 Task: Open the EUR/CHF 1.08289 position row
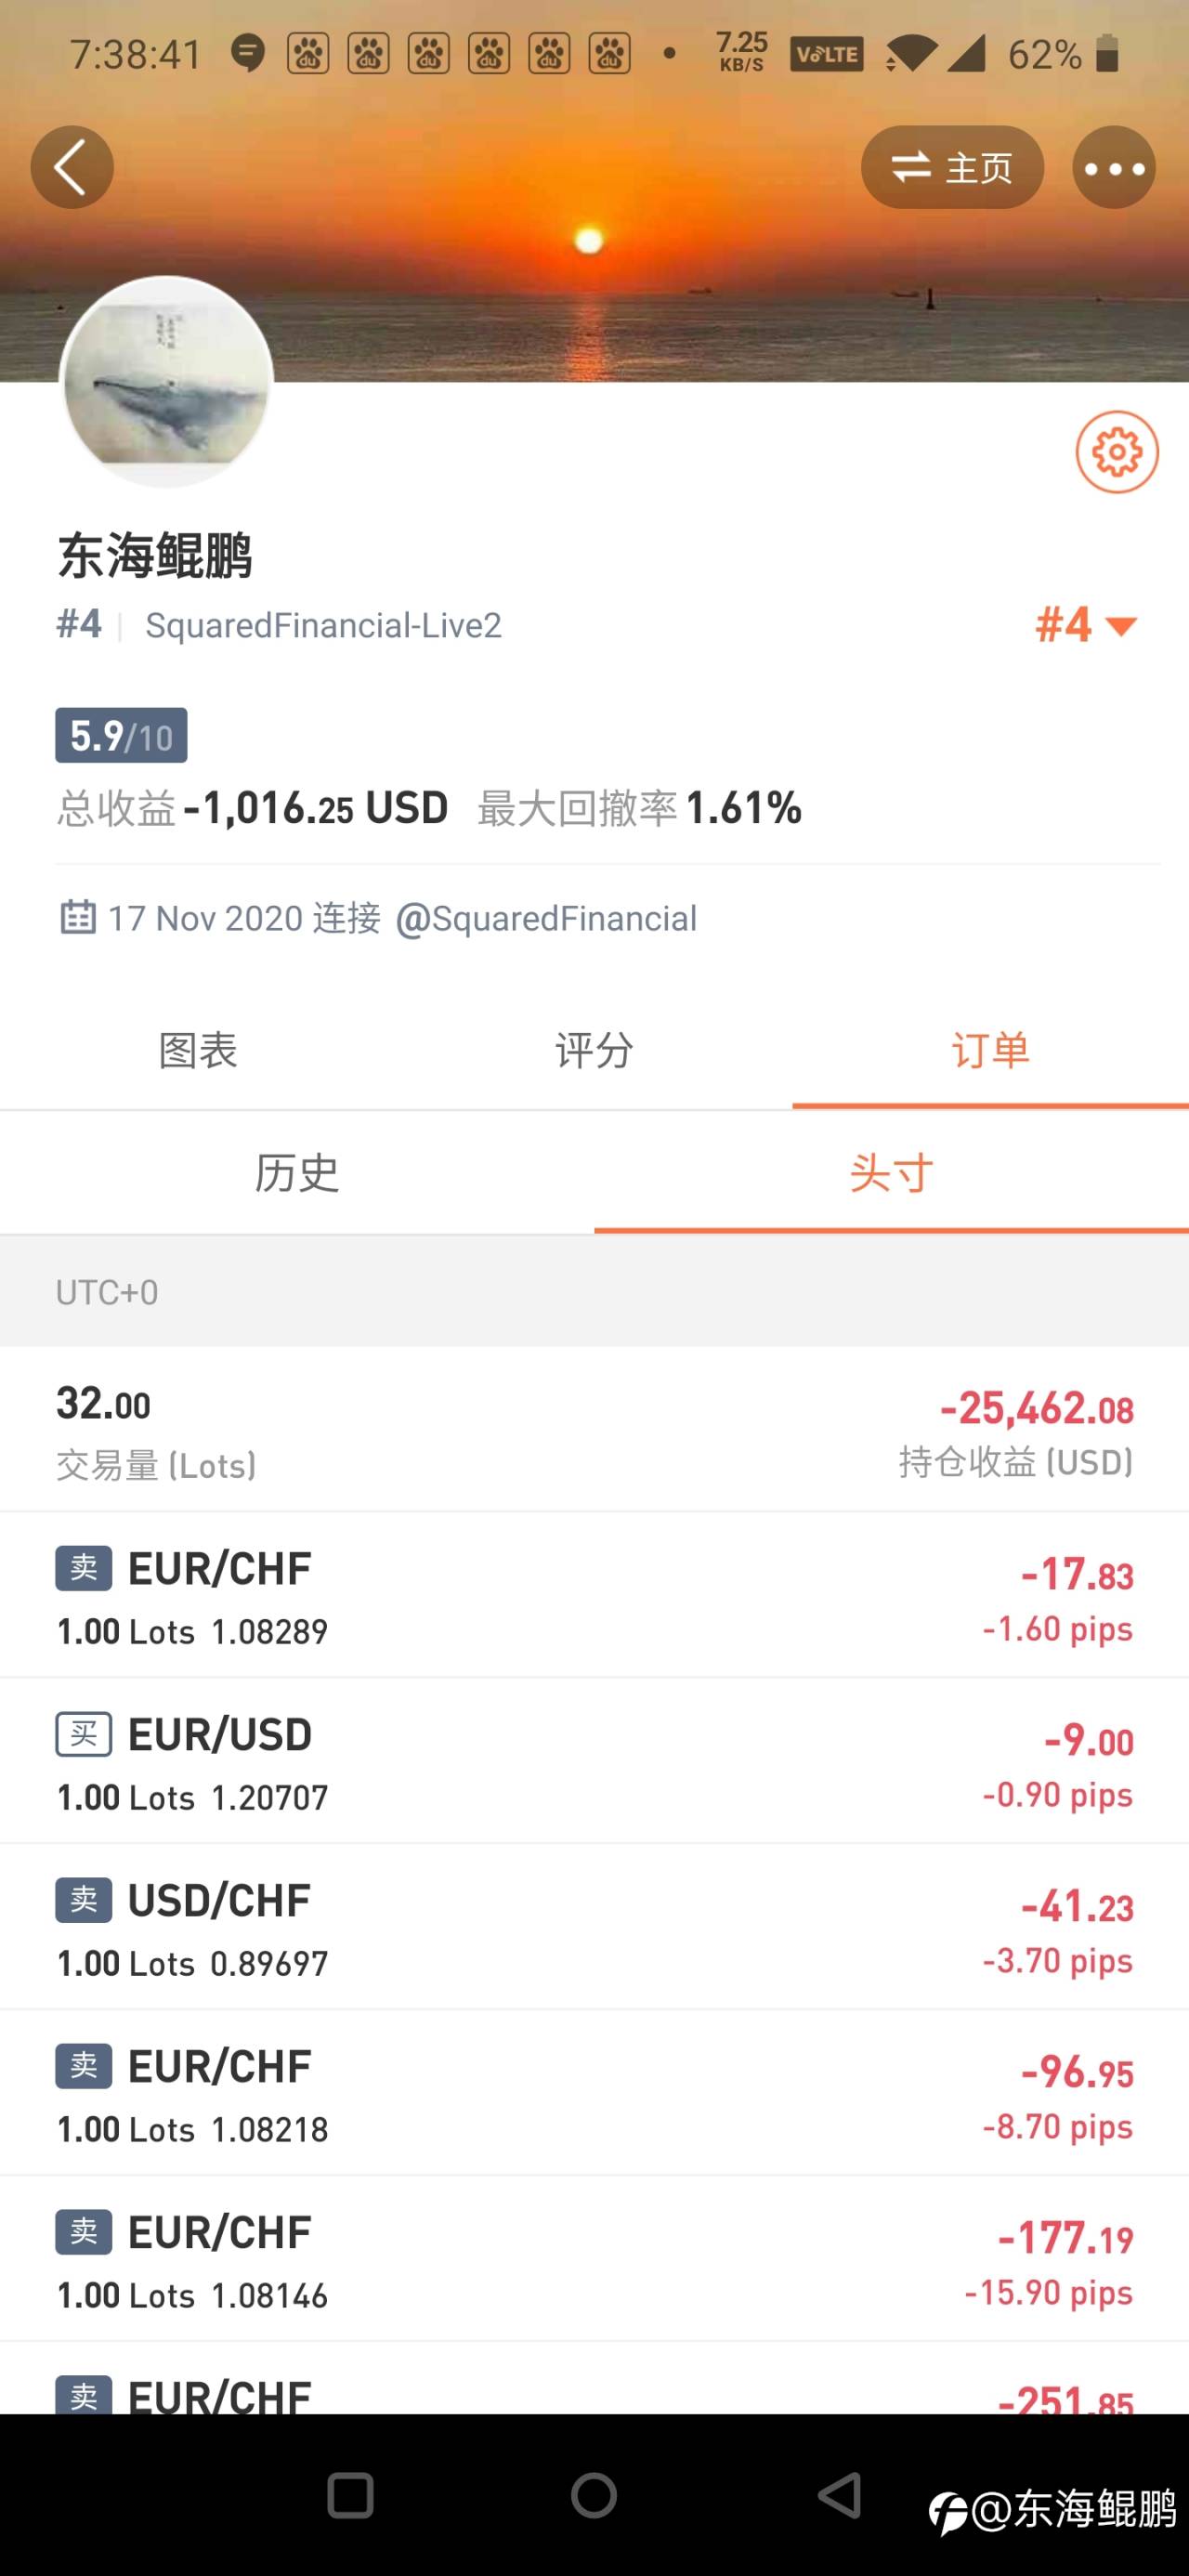[x=594, y=1595]
